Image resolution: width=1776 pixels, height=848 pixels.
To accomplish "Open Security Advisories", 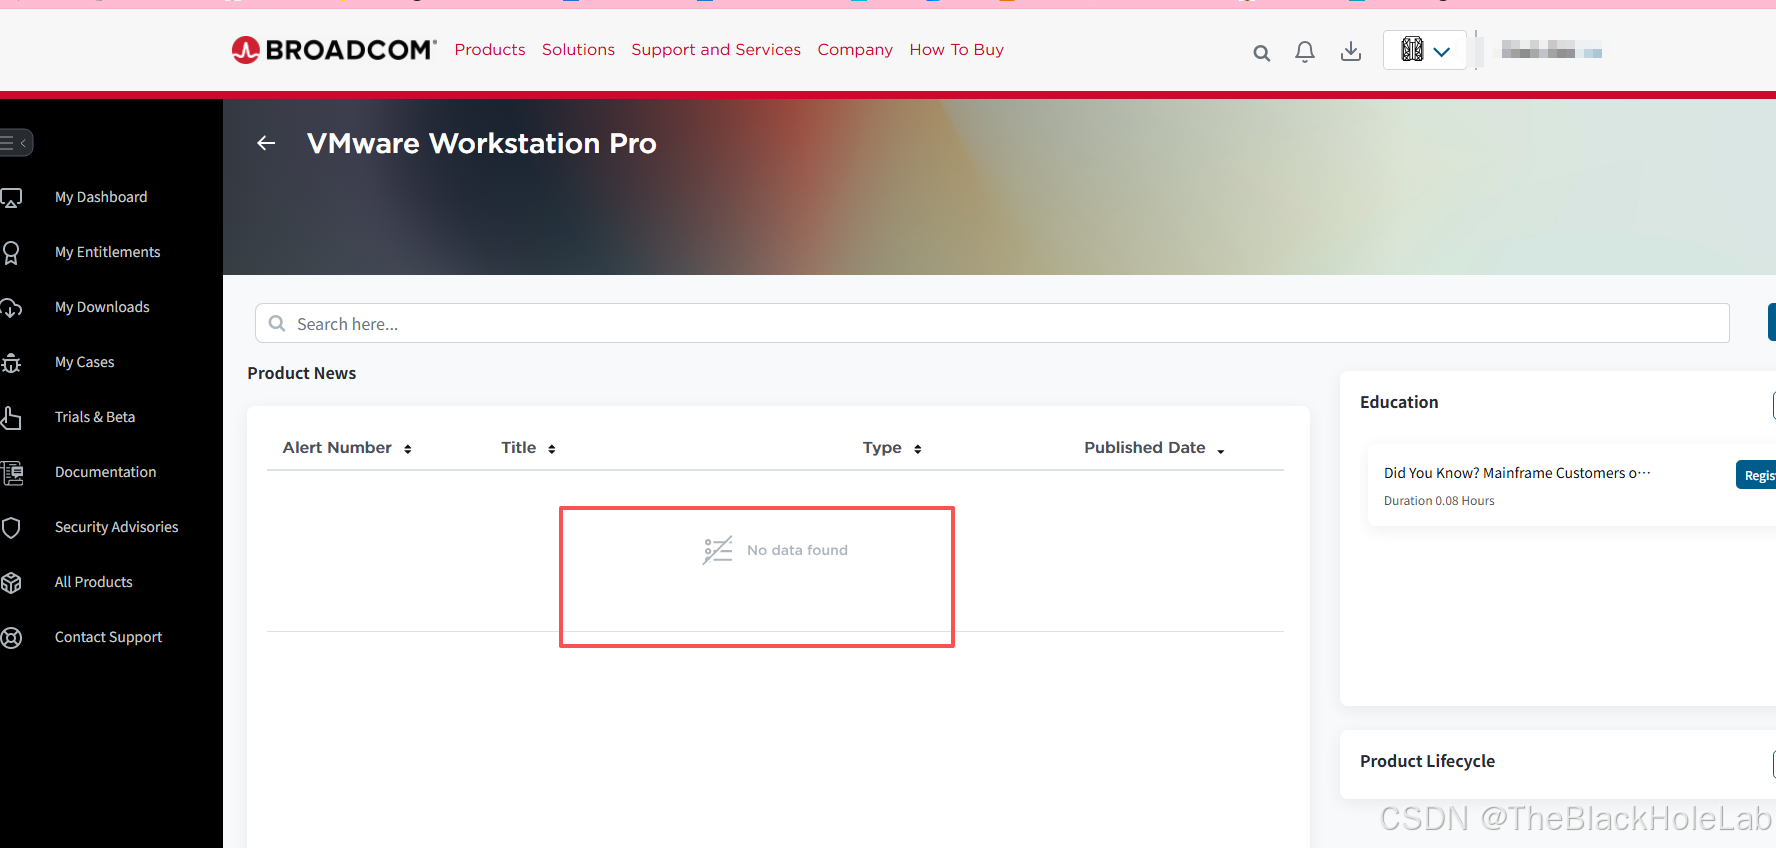I will pos(116,527).
